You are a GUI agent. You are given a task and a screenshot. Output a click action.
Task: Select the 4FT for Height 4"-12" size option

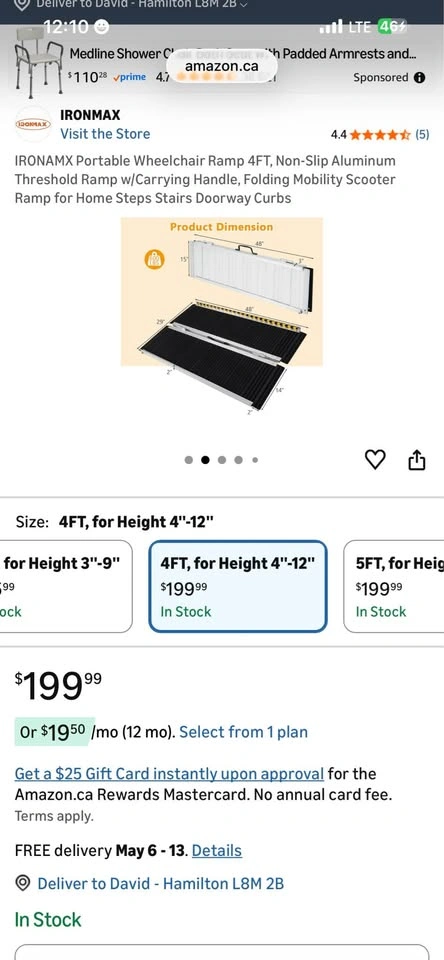pos(238,587)
